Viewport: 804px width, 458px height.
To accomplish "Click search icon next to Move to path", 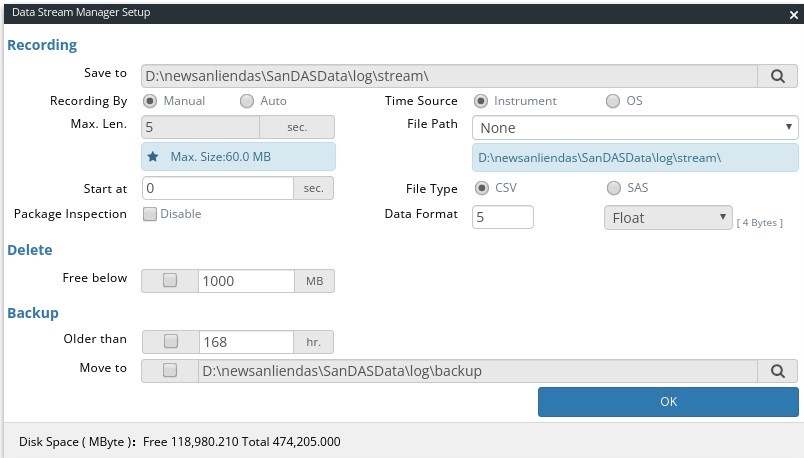I will coord(777,371).
